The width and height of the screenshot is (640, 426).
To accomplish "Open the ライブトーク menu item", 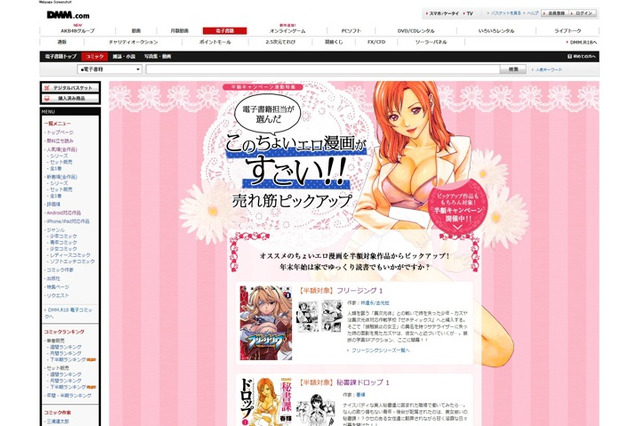I will point(567,31).
